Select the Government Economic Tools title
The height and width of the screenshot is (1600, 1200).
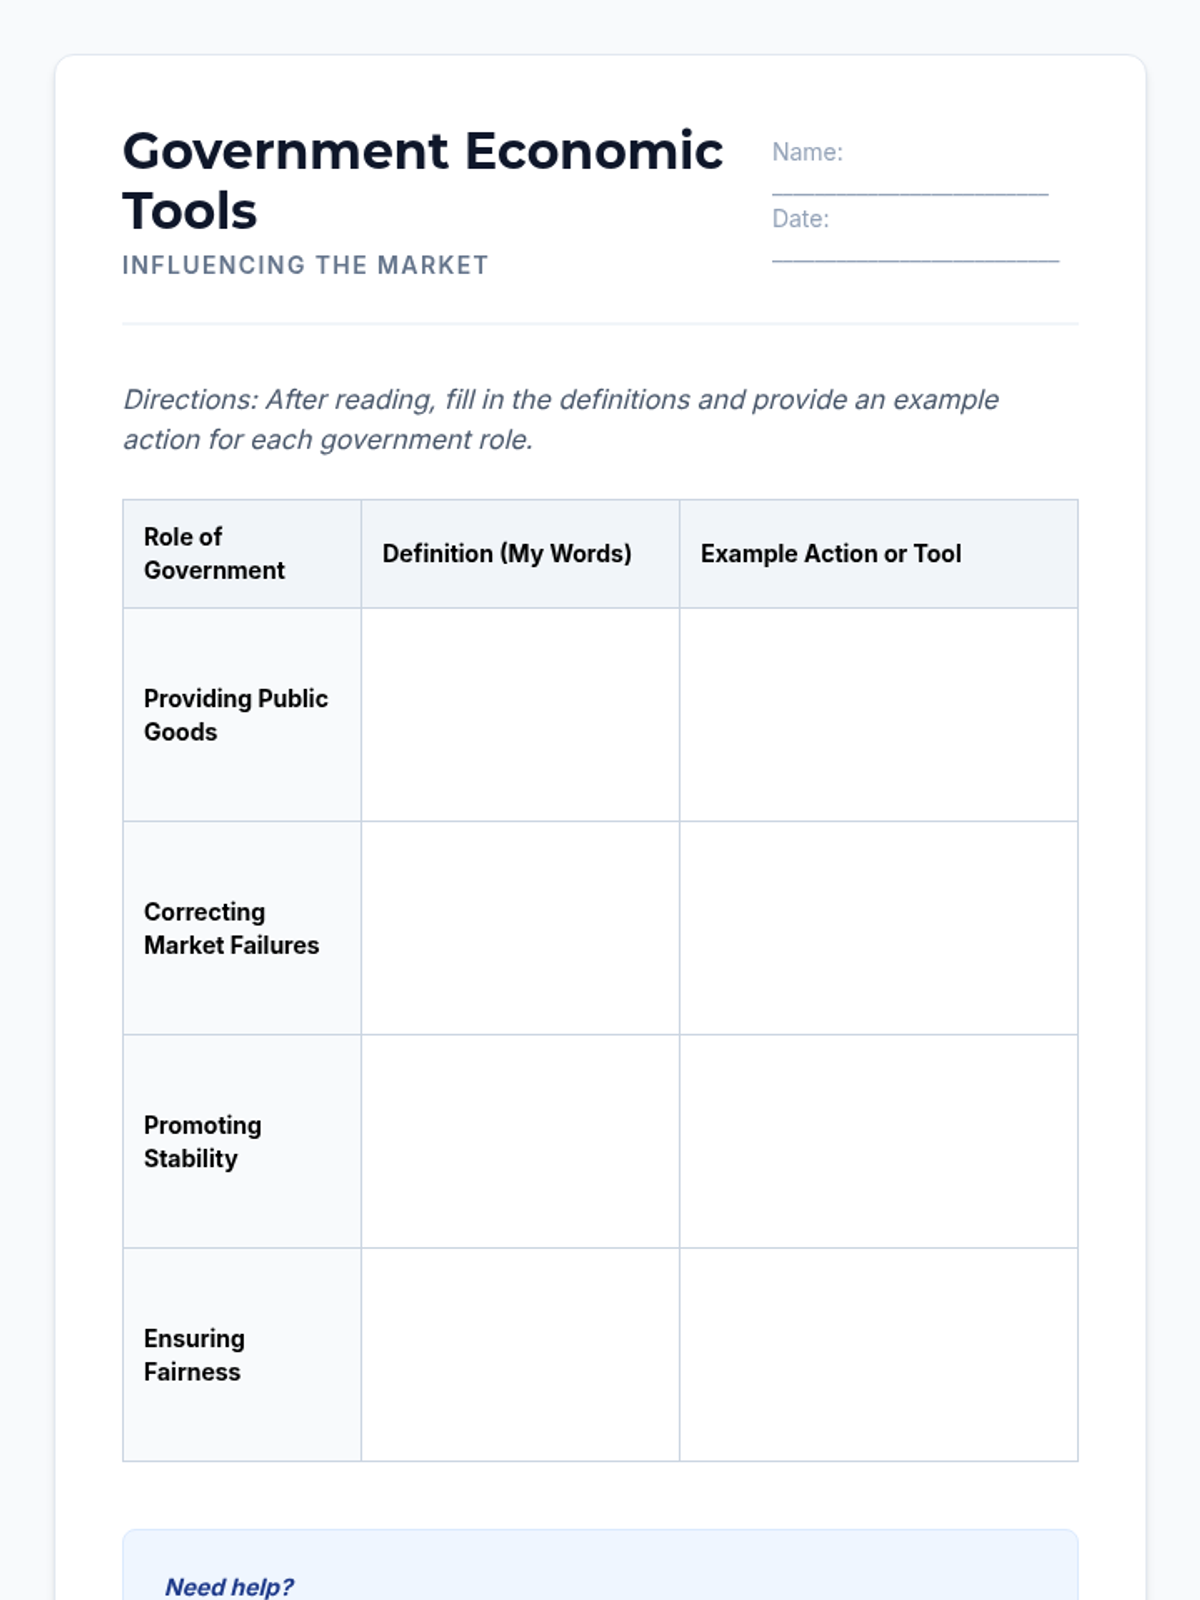(x=422, y=180)
